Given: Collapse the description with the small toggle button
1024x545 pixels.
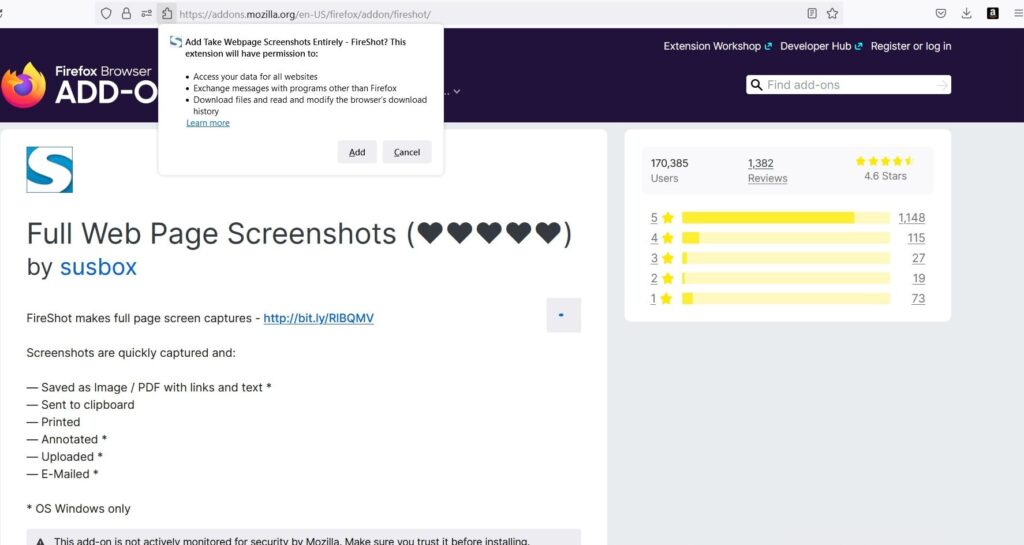Looking at the screenshot, I should (x=564, y=315).
